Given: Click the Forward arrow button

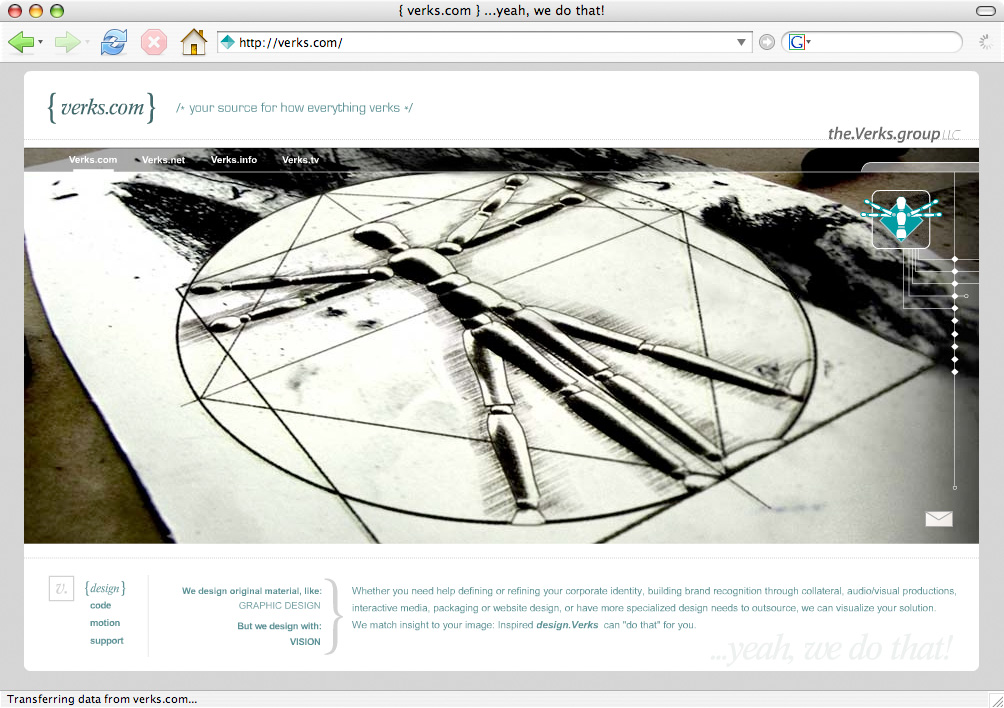Looking at the screenshot, I should pyautogui.click(x=67, y=43).
